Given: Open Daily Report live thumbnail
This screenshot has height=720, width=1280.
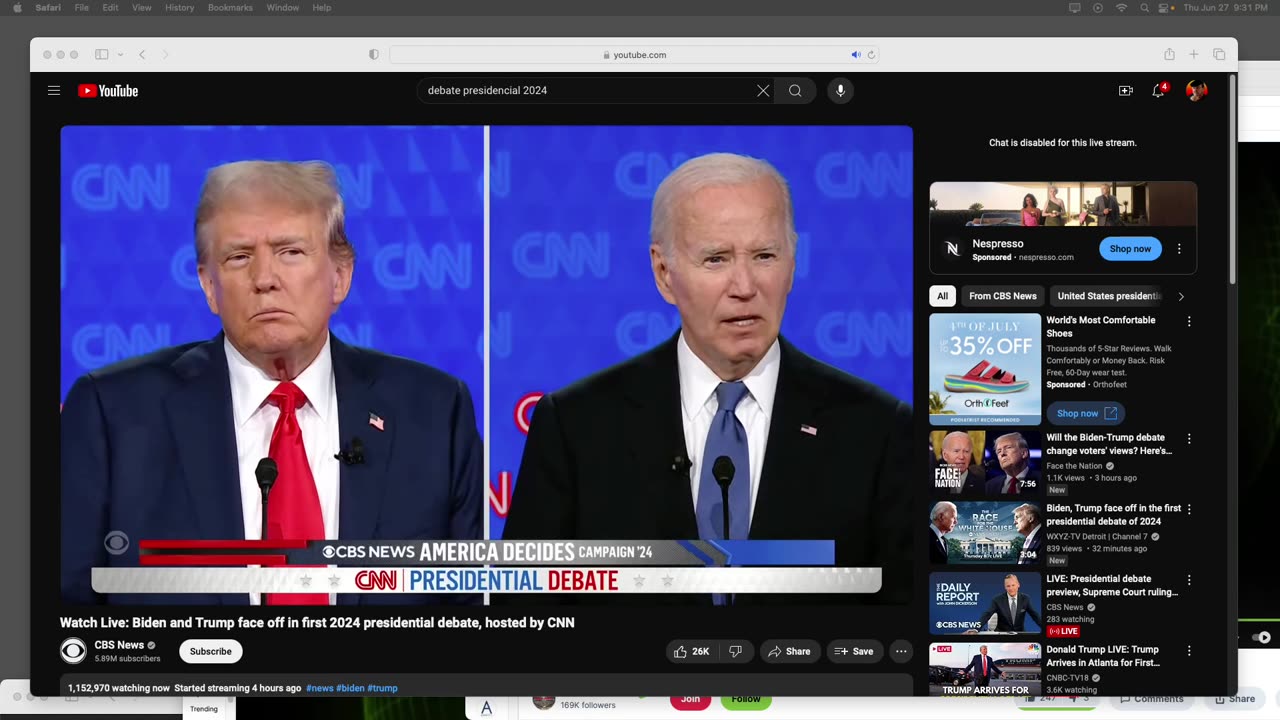Looking at the screenshot, I should pyautogui.click(x=985, y=603).
